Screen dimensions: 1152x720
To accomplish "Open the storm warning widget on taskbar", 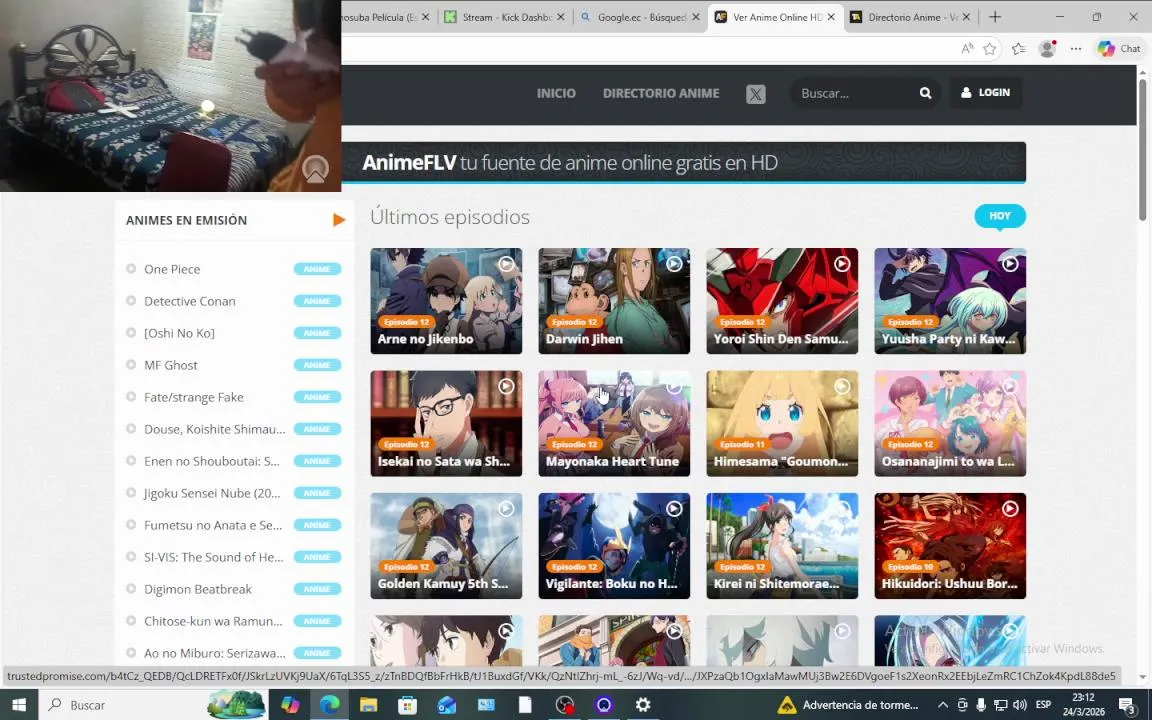I will click(x=849, y=705).
